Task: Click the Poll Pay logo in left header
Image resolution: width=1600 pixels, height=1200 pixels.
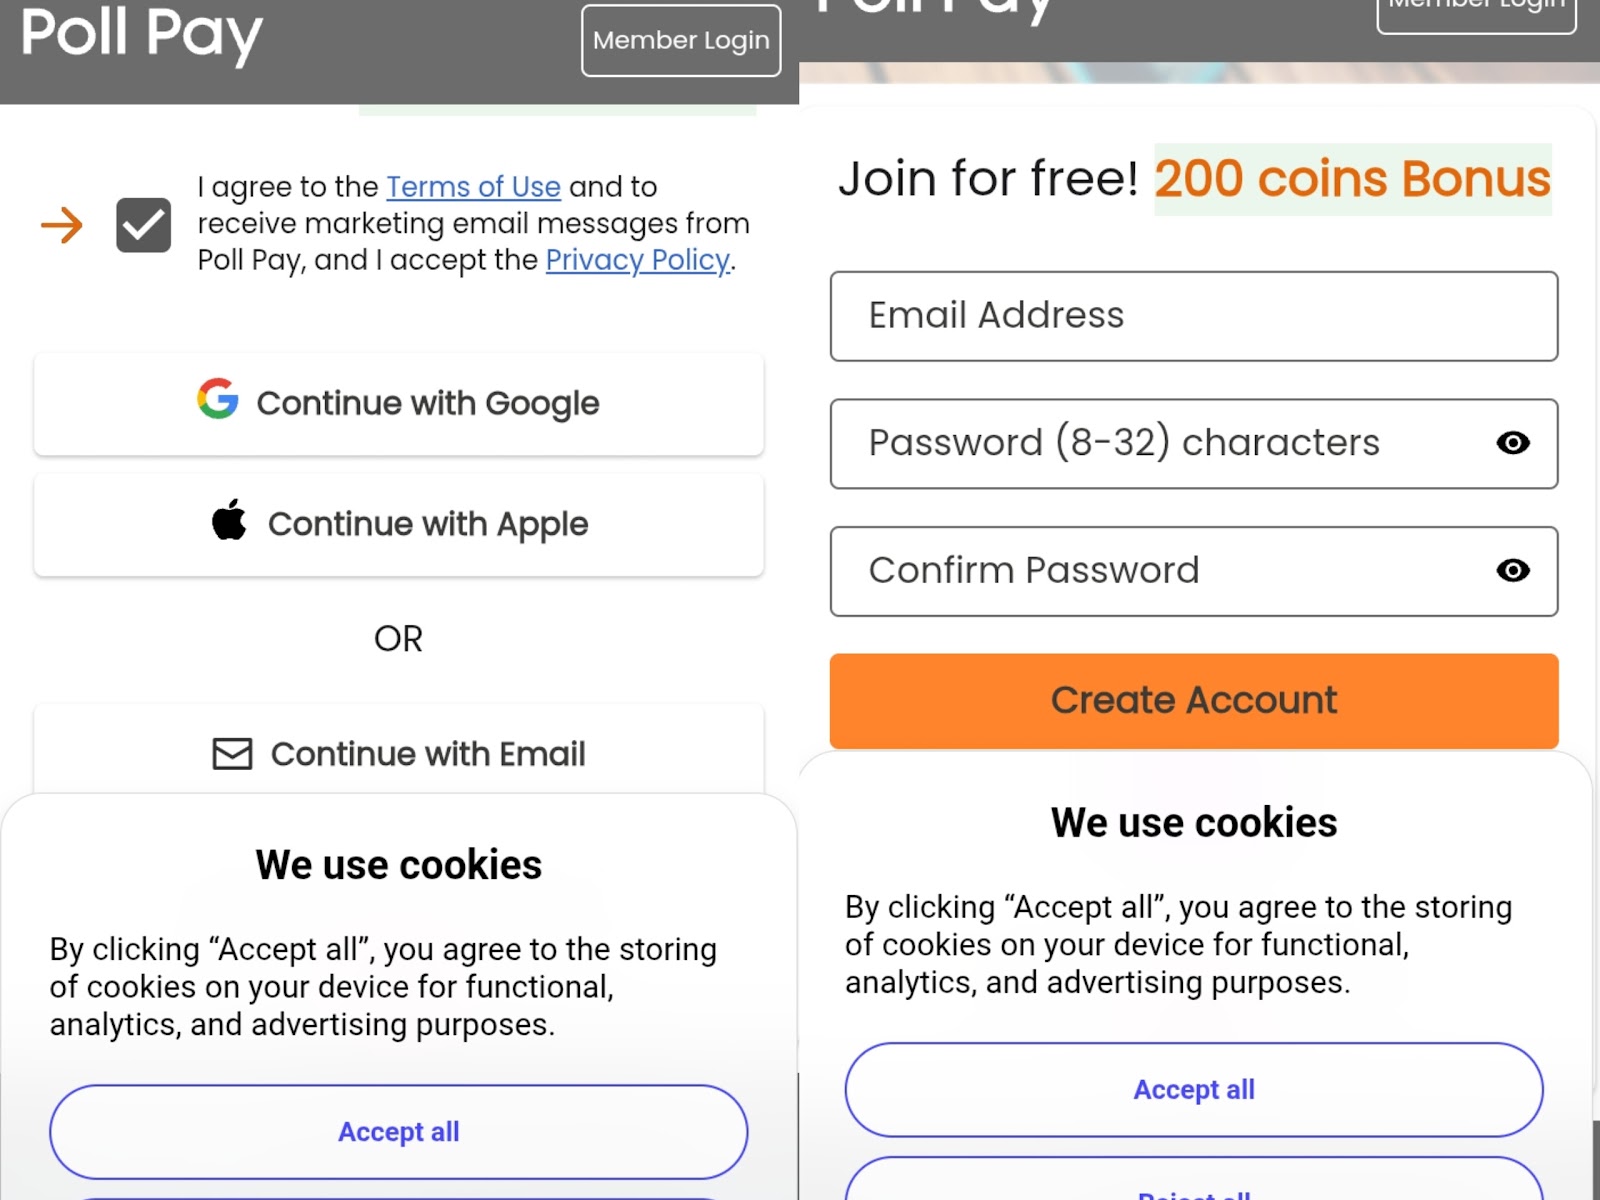Action: 141,34
